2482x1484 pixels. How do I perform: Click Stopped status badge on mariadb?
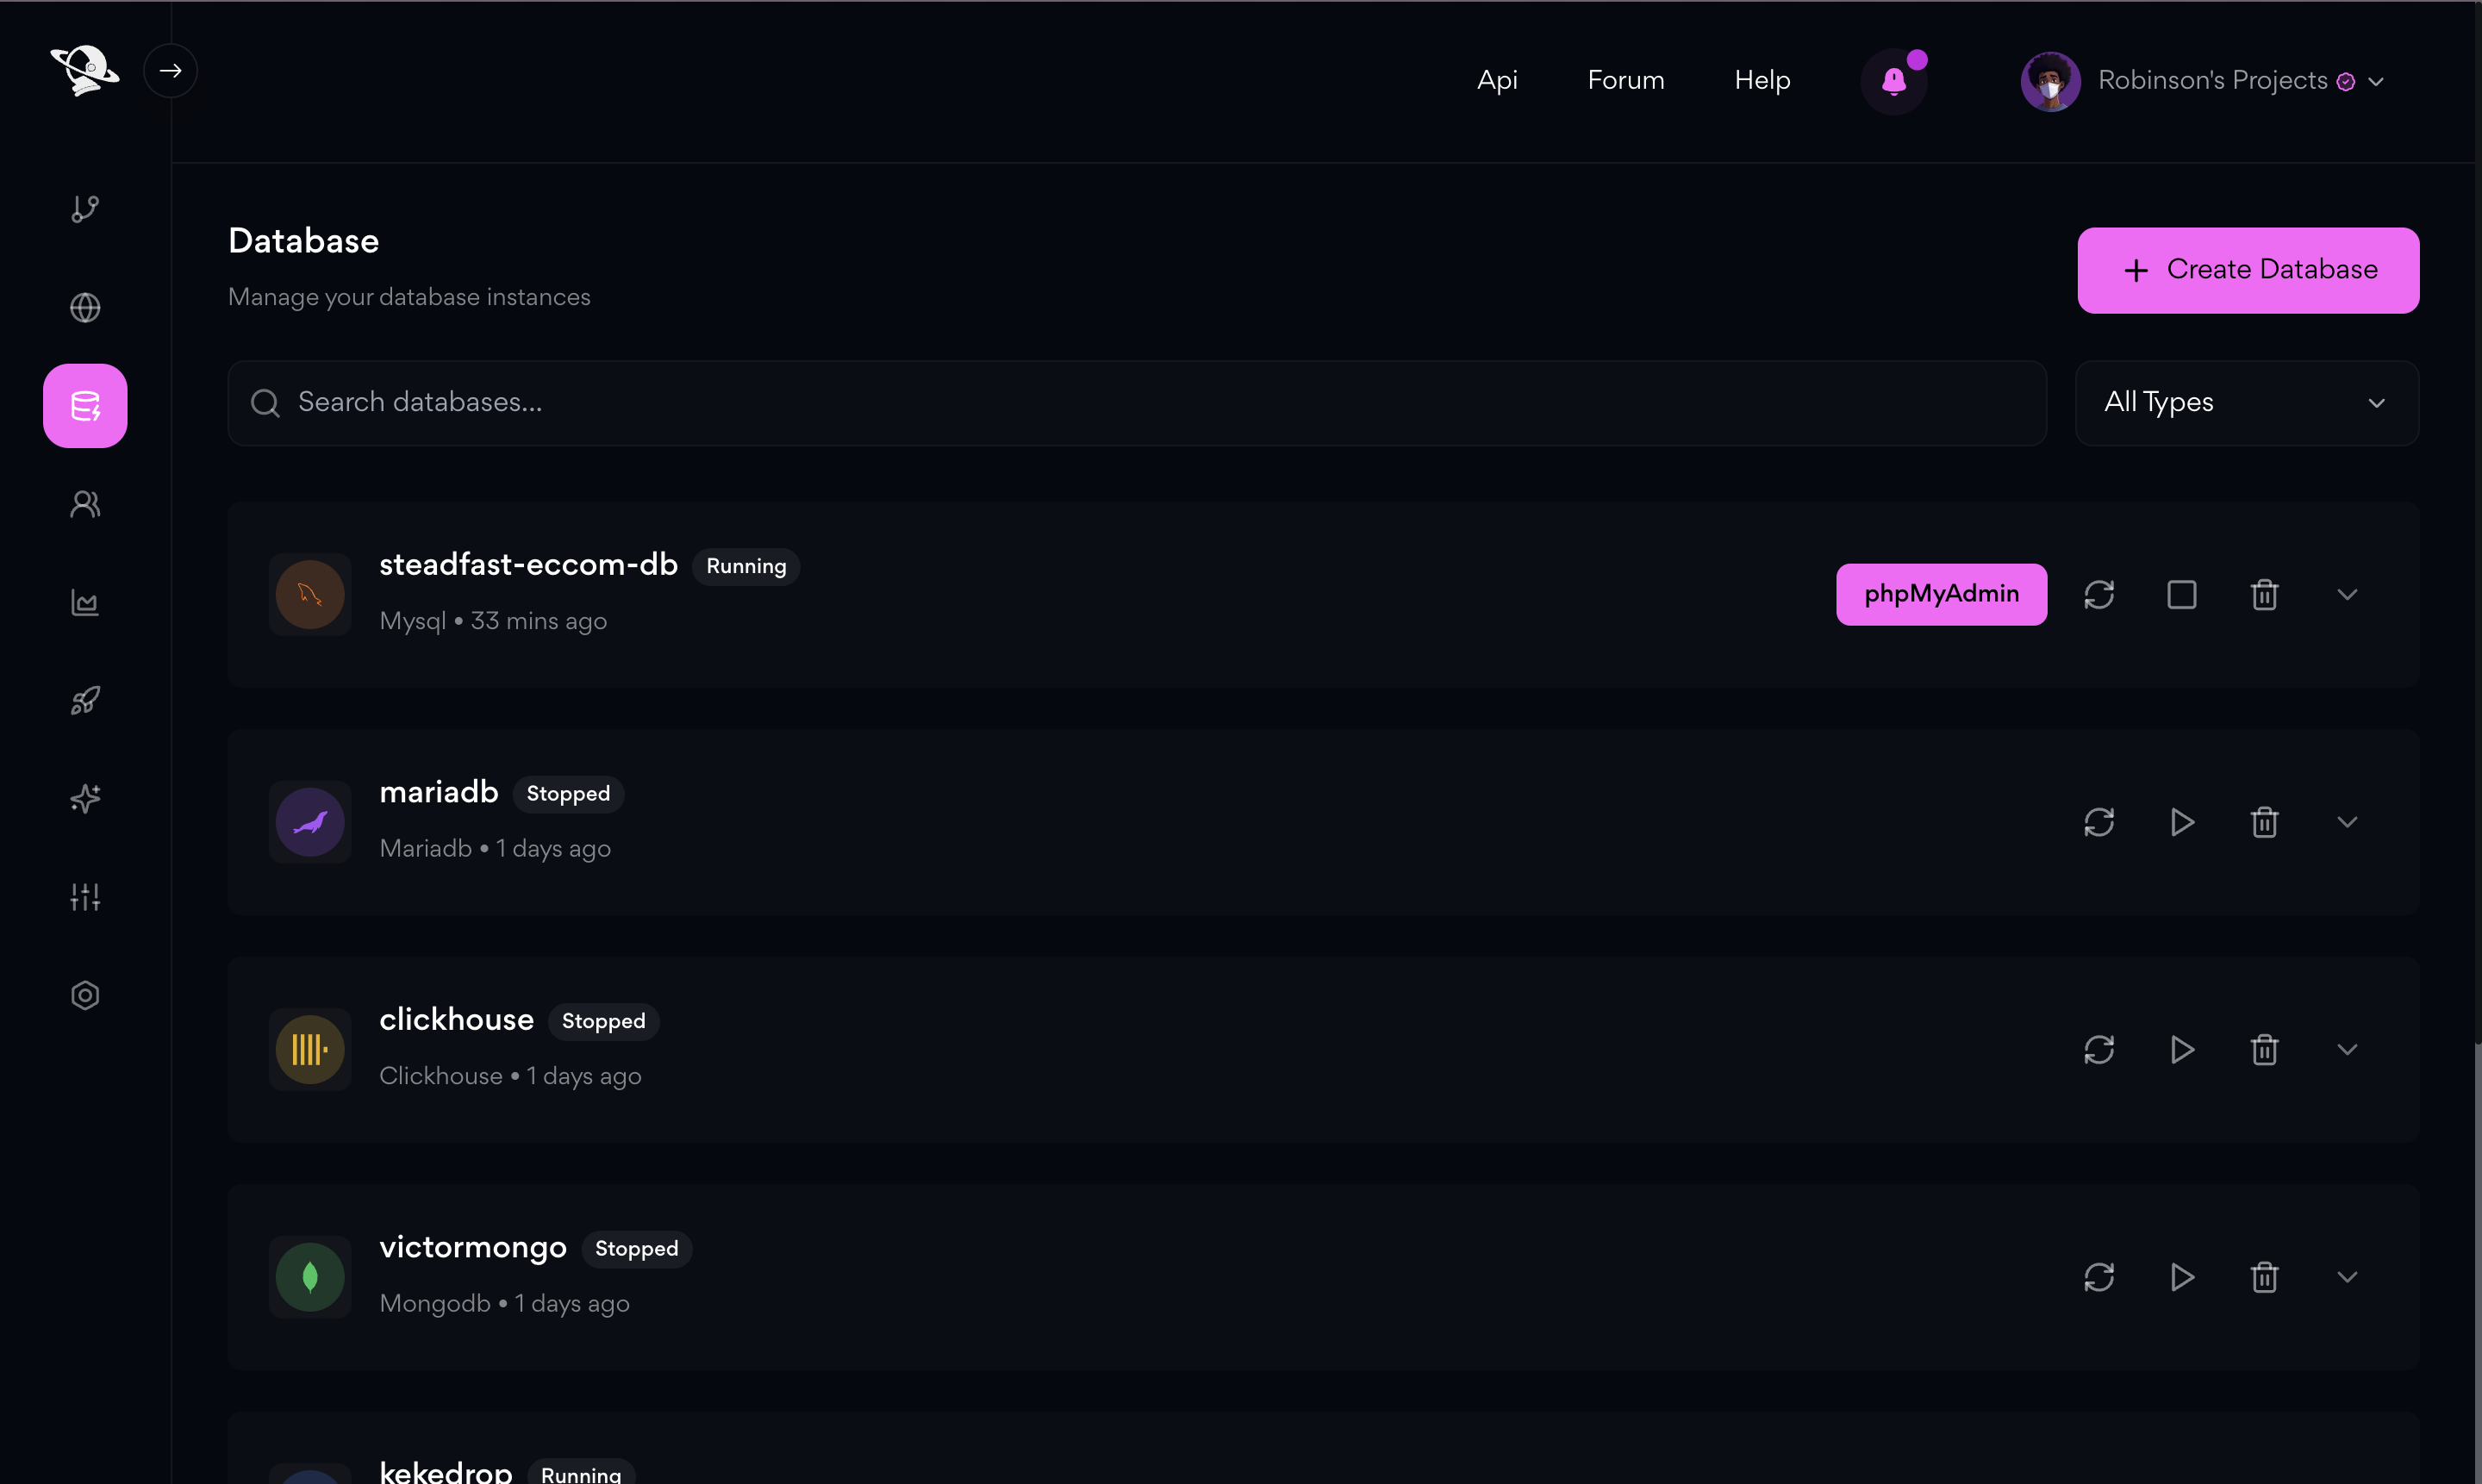(x=568, y=794)
